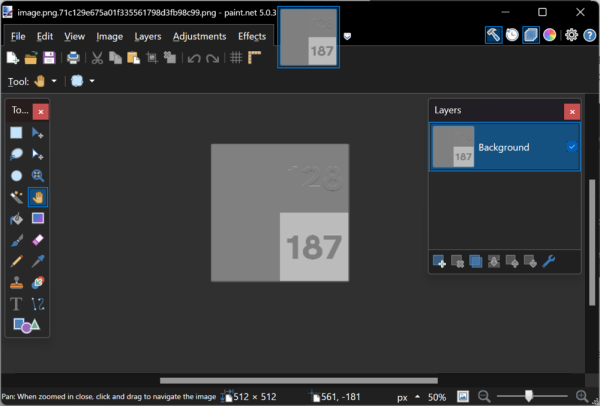The height and width of the screenshot is (406, 600).
Task: Click the image thumbnail tab
Action: [308, 37]
